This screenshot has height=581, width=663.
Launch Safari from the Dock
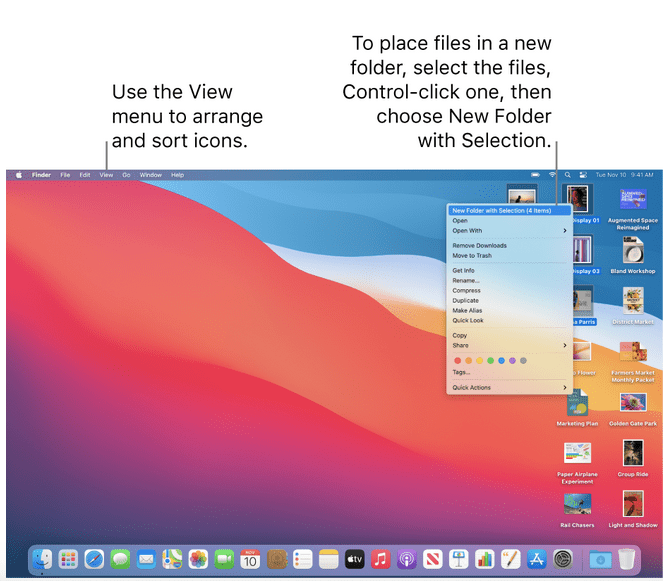(94, 560)
